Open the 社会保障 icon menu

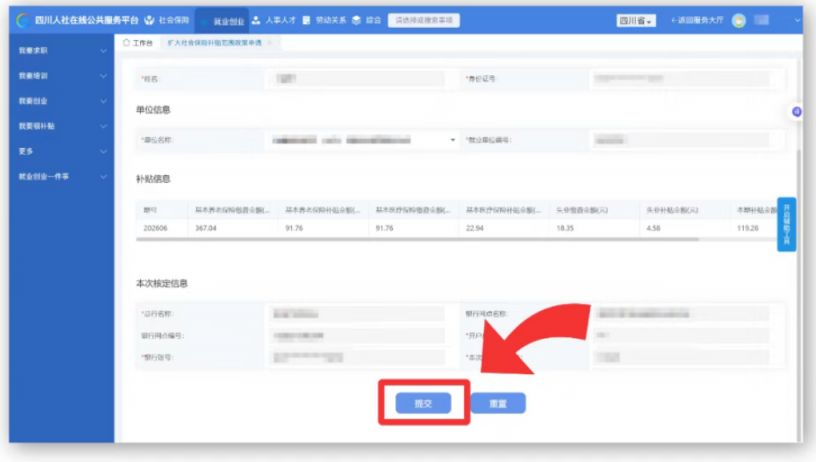click(x=149, y=20)
